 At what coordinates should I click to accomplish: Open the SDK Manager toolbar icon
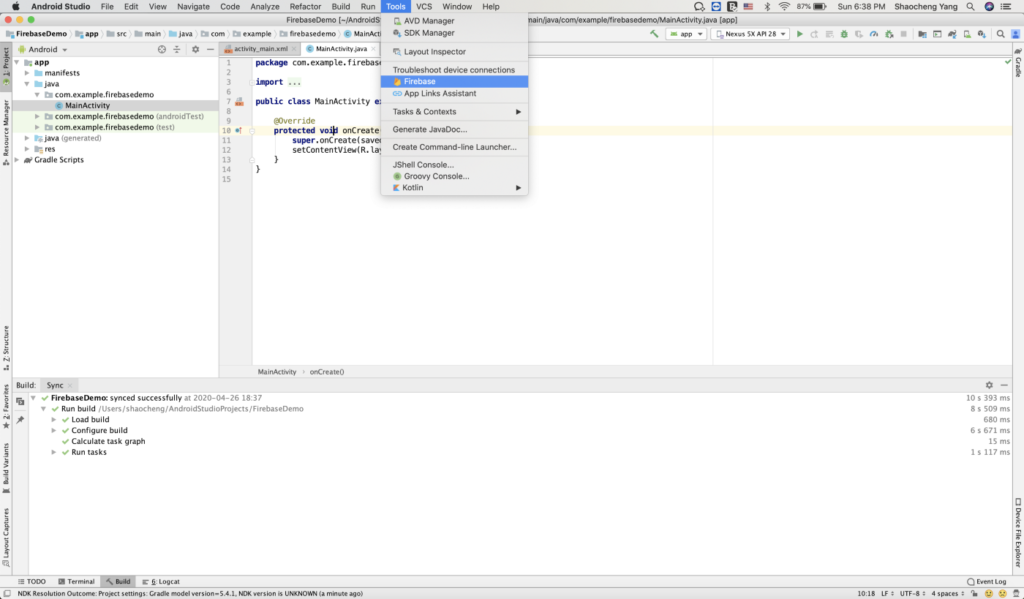(x=982, y=34)
